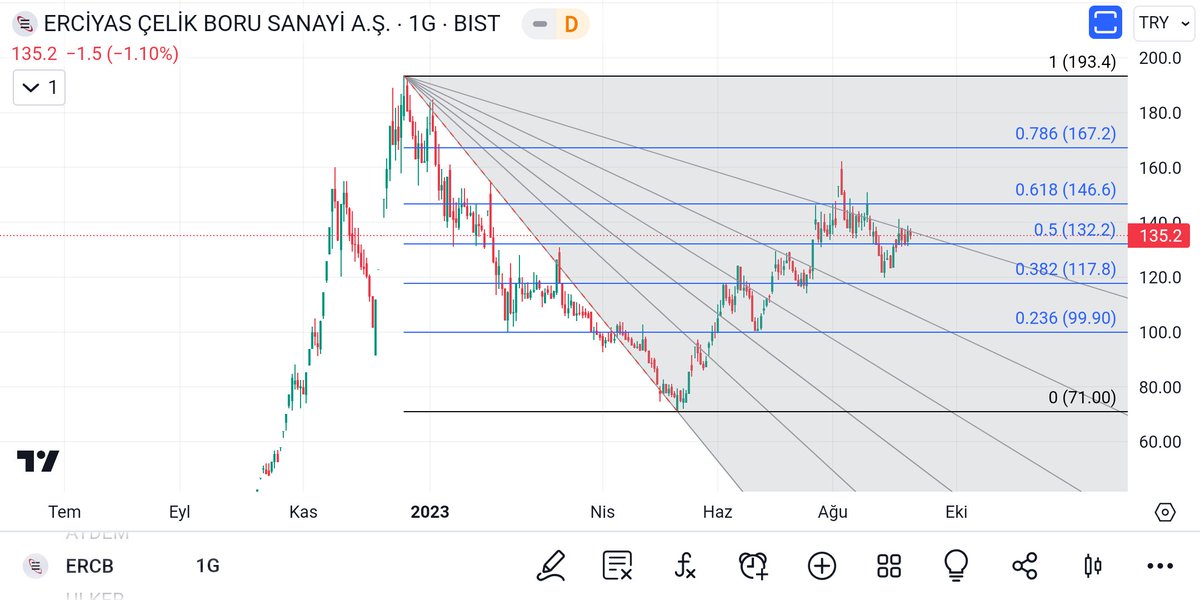Tap the Nis month on time axis

602,512
